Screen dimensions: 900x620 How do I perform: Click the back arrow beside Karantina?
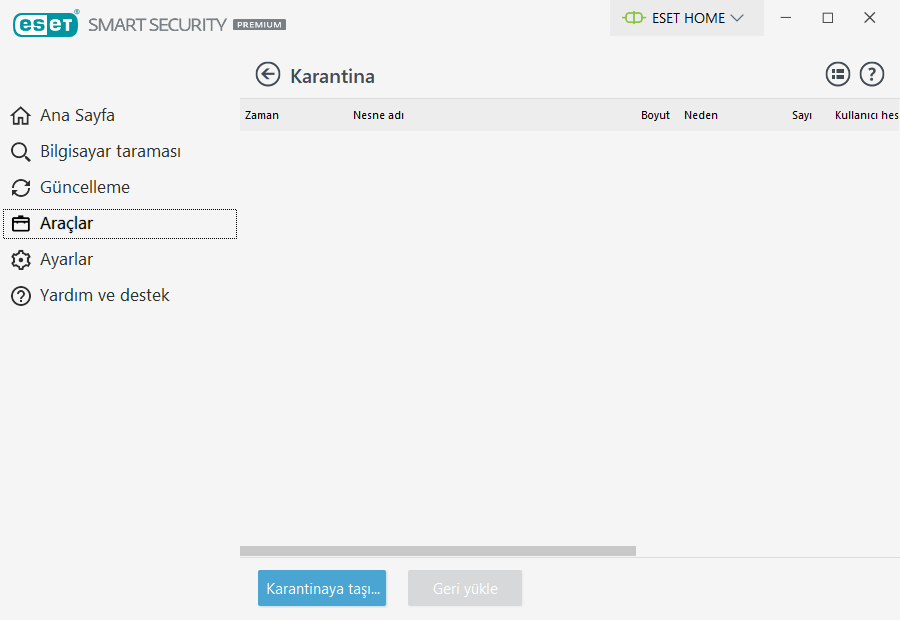[x=267, y=75]
